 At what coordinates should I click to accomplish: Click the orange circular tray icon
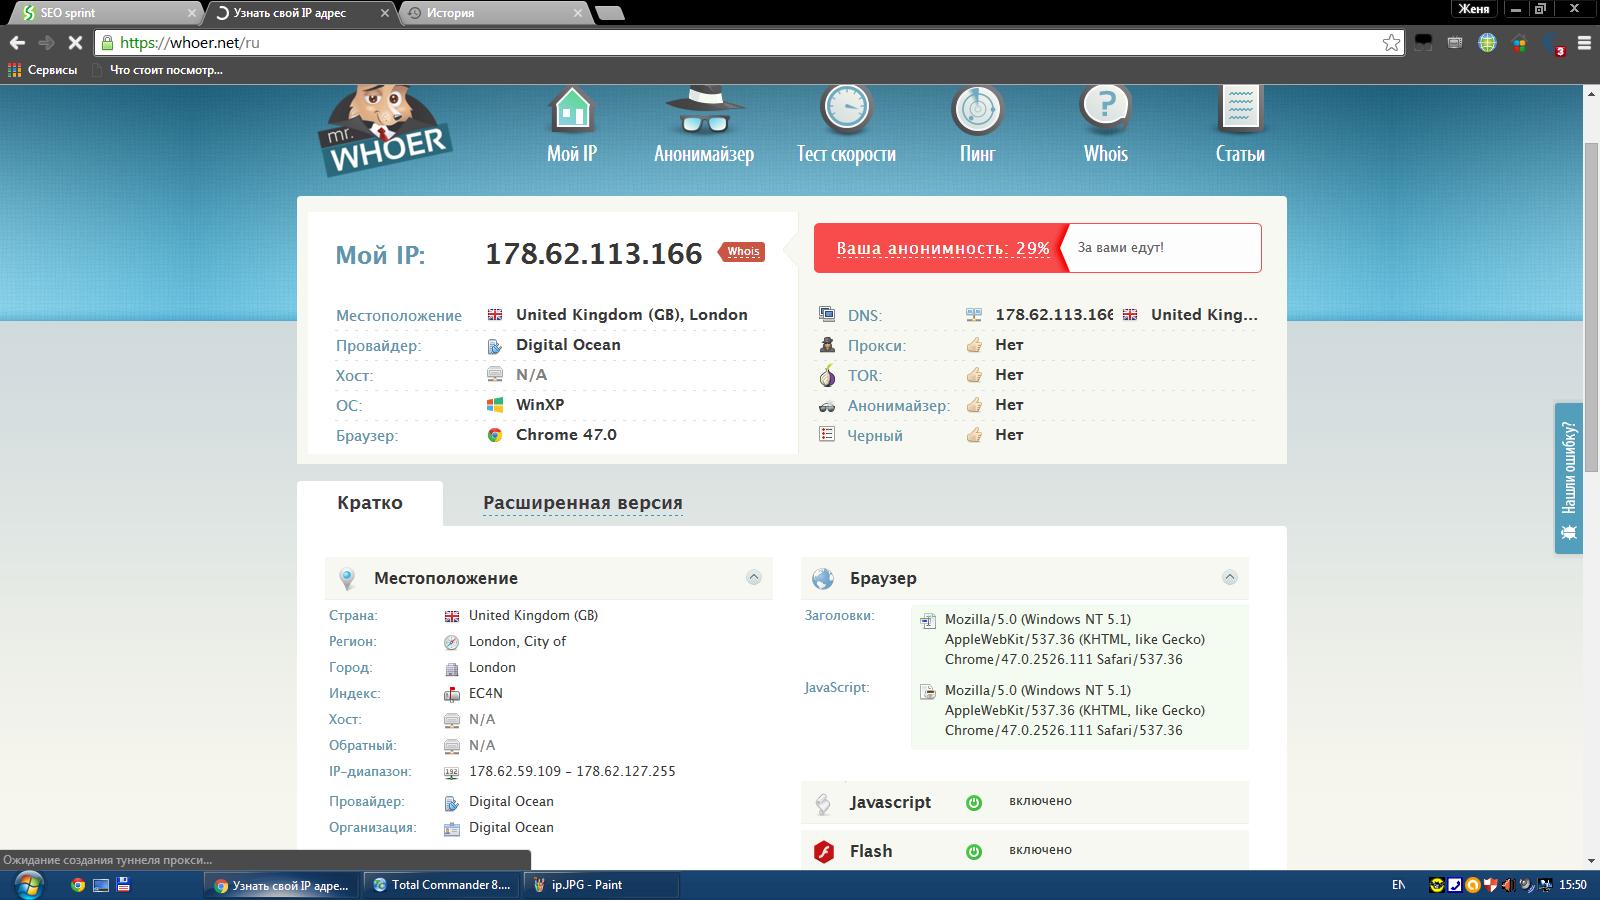pyautogui.click(x=1473, y=885)
